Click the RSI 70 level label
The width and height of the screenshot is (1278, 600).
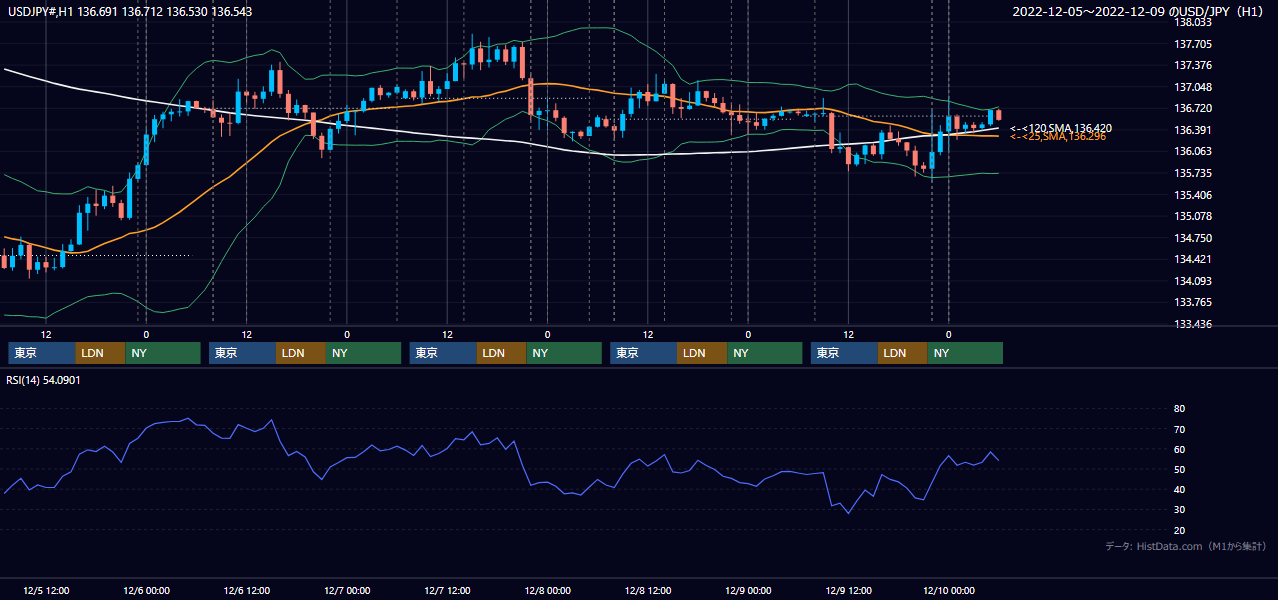(1179, 429)
